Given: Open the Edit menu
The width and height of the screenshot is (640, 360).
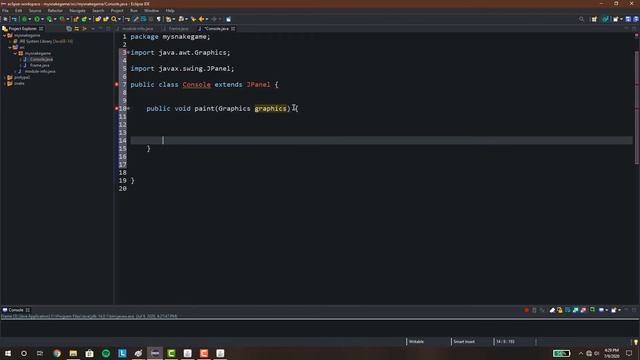Looking at the screenshot, I should [x=18, y=11].
